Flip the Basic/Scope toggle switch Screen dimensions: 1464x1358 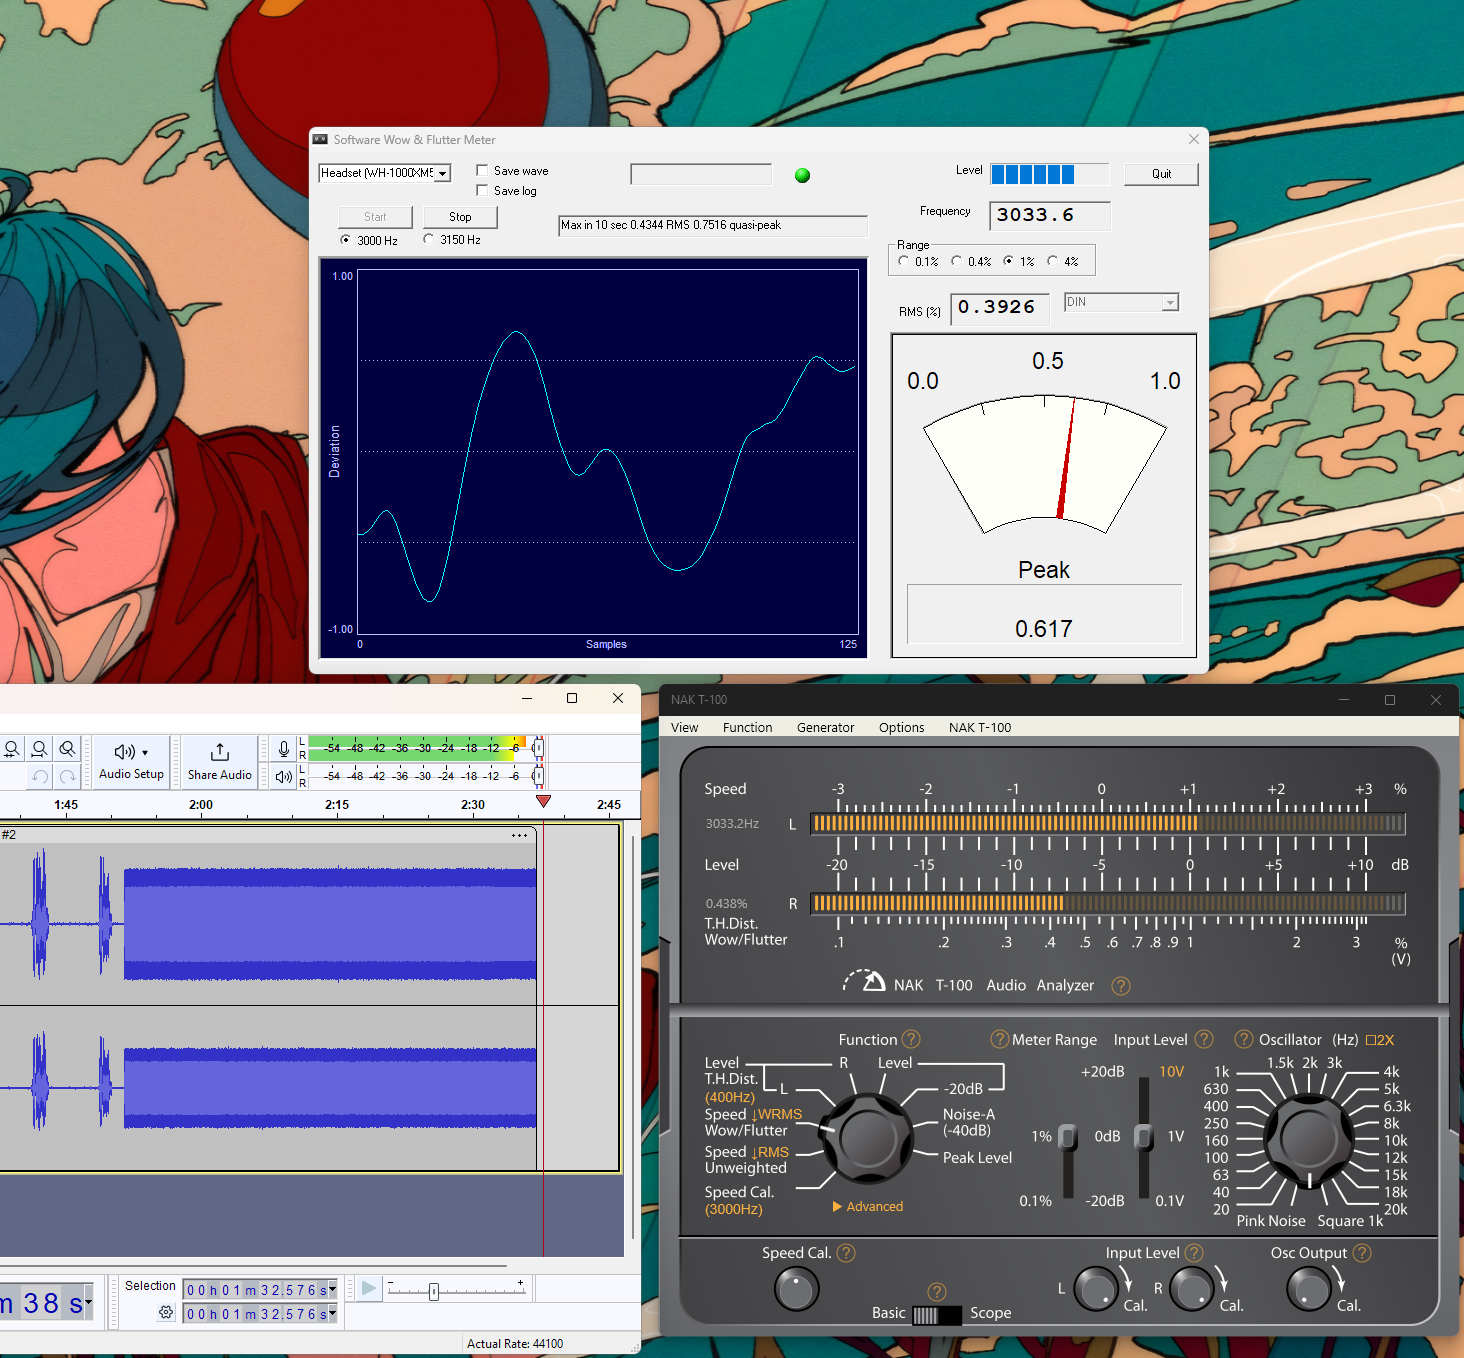[x=937, y=1315]
